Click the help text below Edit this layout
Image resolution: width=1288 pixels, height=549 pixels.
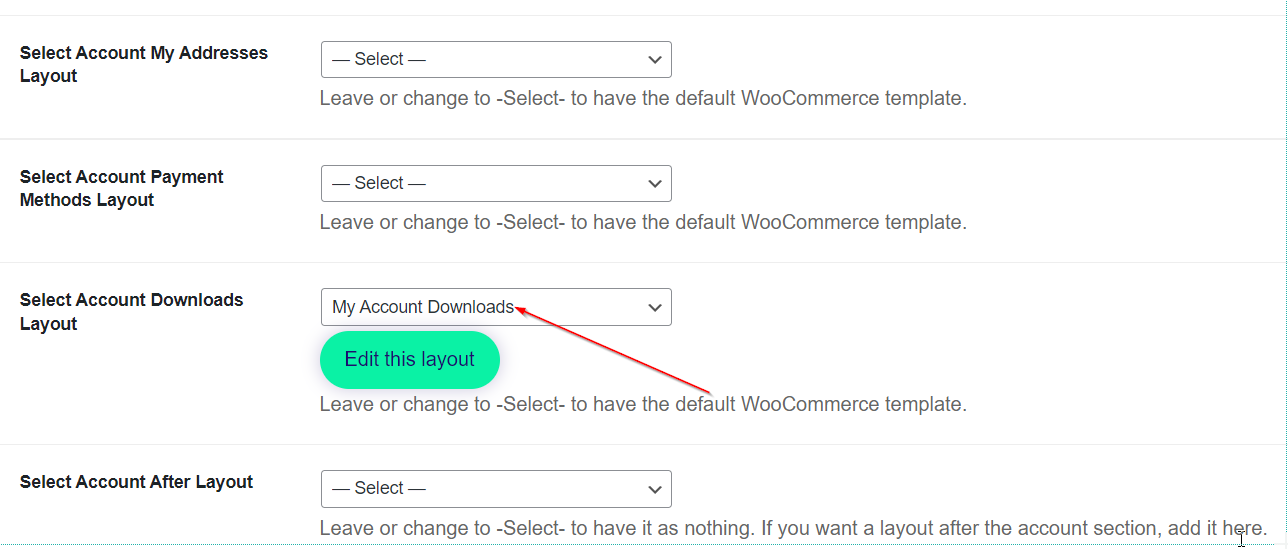click(x=643, y=405)
